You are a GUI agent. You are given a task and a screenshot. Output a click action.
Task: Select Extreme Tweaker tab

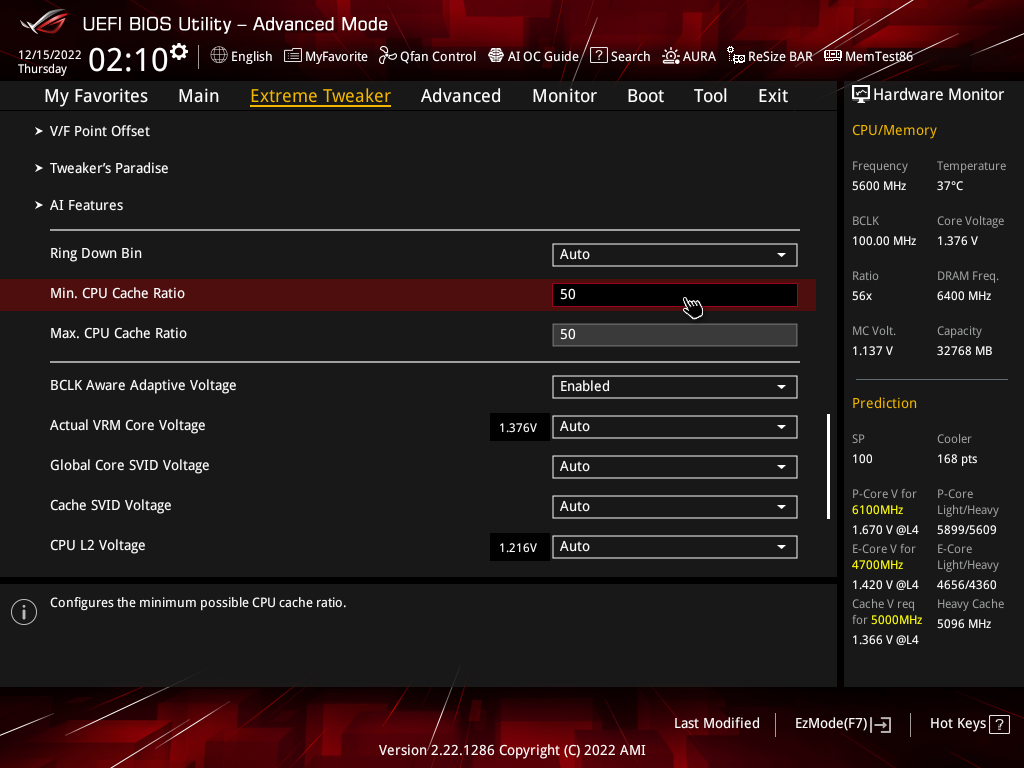[320, 96]
